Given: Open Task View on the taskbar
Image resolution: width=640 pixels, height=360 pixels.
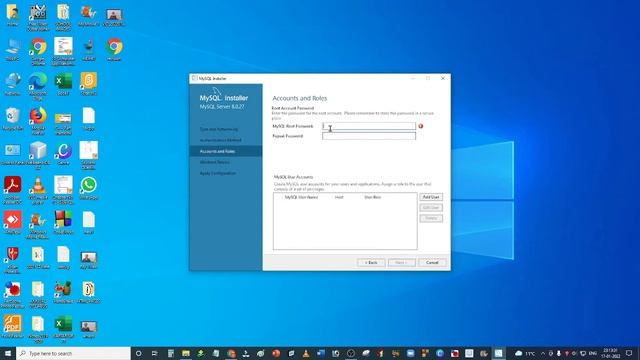Looking at the screenshot, I should click(x=154, y=353).
